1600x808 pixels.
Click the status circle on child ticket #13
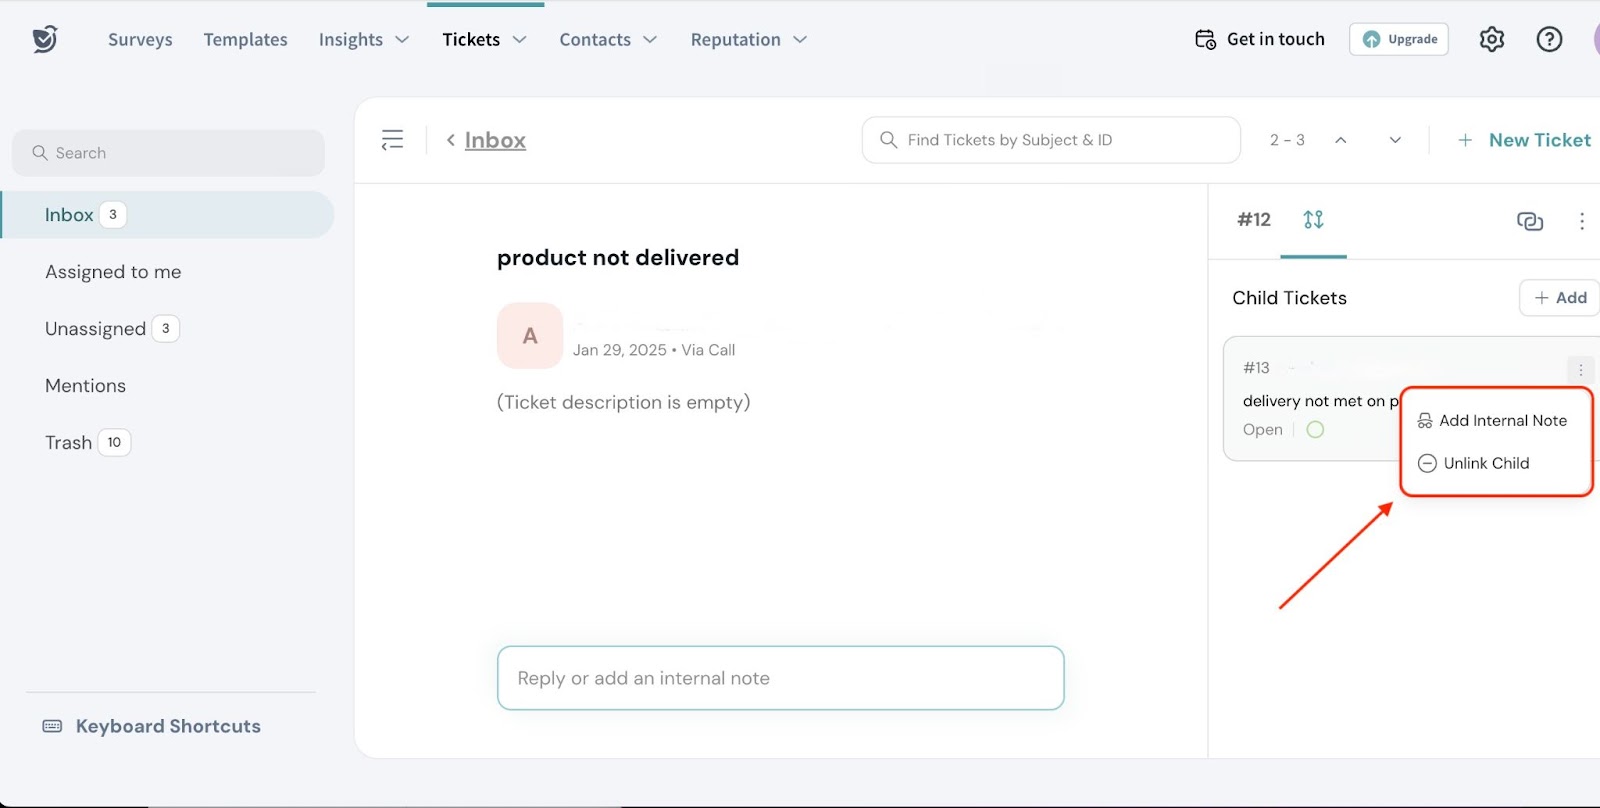1315,430
